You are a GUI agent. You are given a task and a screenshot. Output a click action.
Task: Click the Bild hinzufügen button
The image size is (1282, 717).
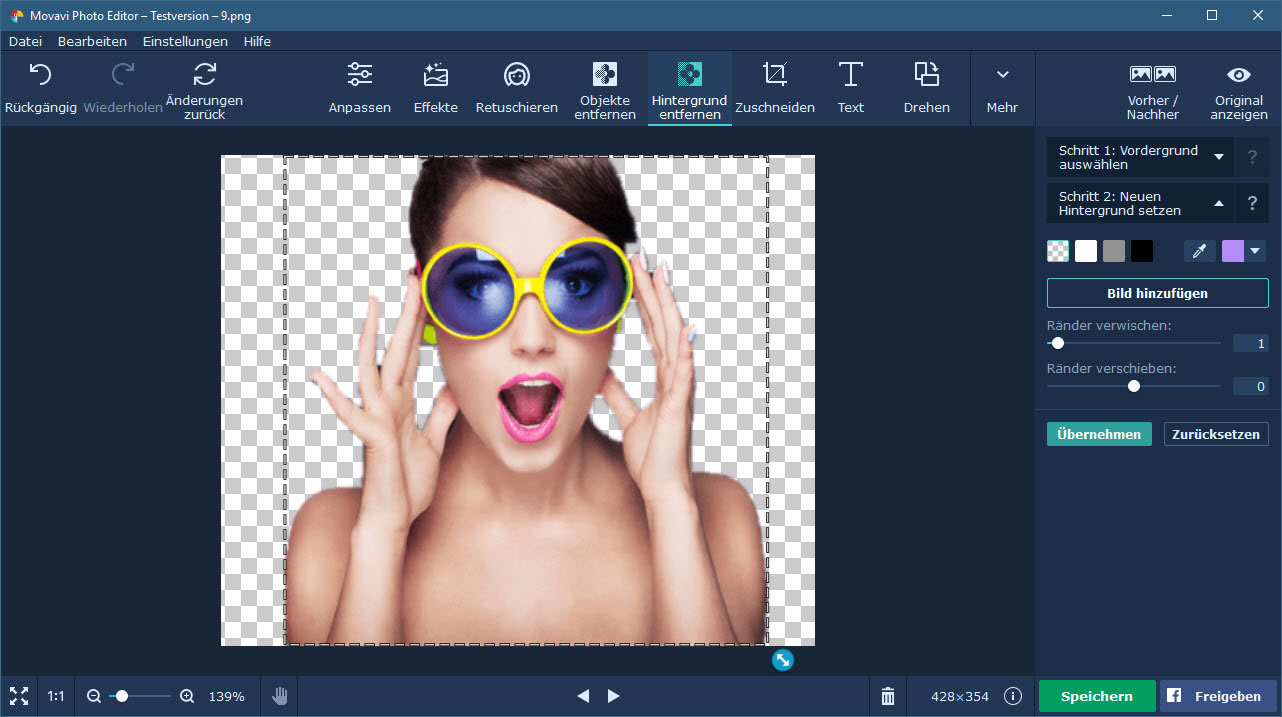[1157, 293]
